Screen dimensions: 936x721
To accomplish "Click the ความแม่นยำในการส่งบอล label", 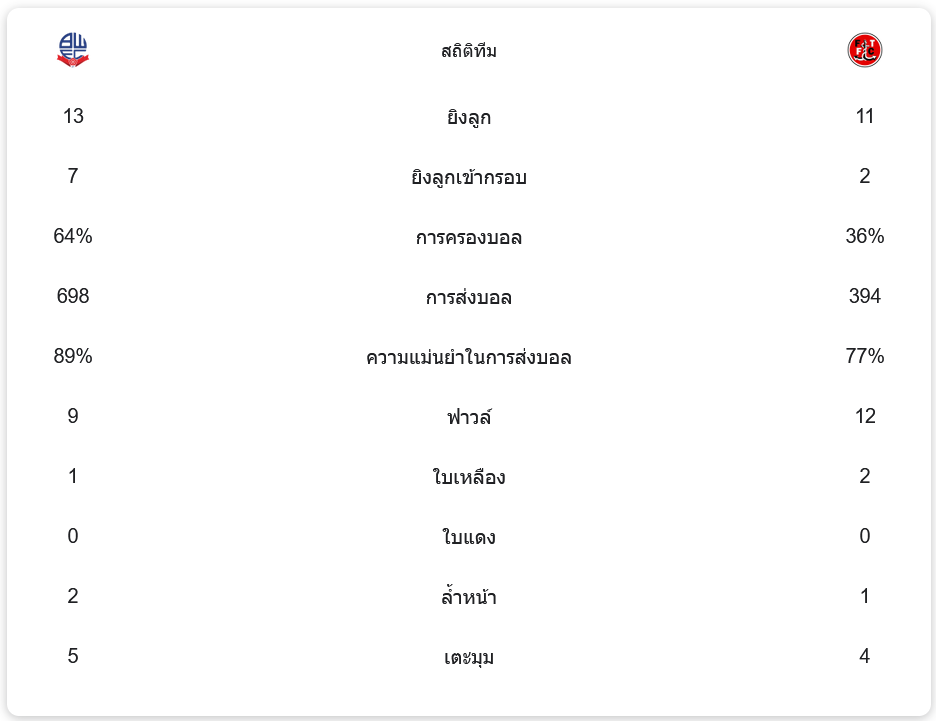I will point(468,357).
